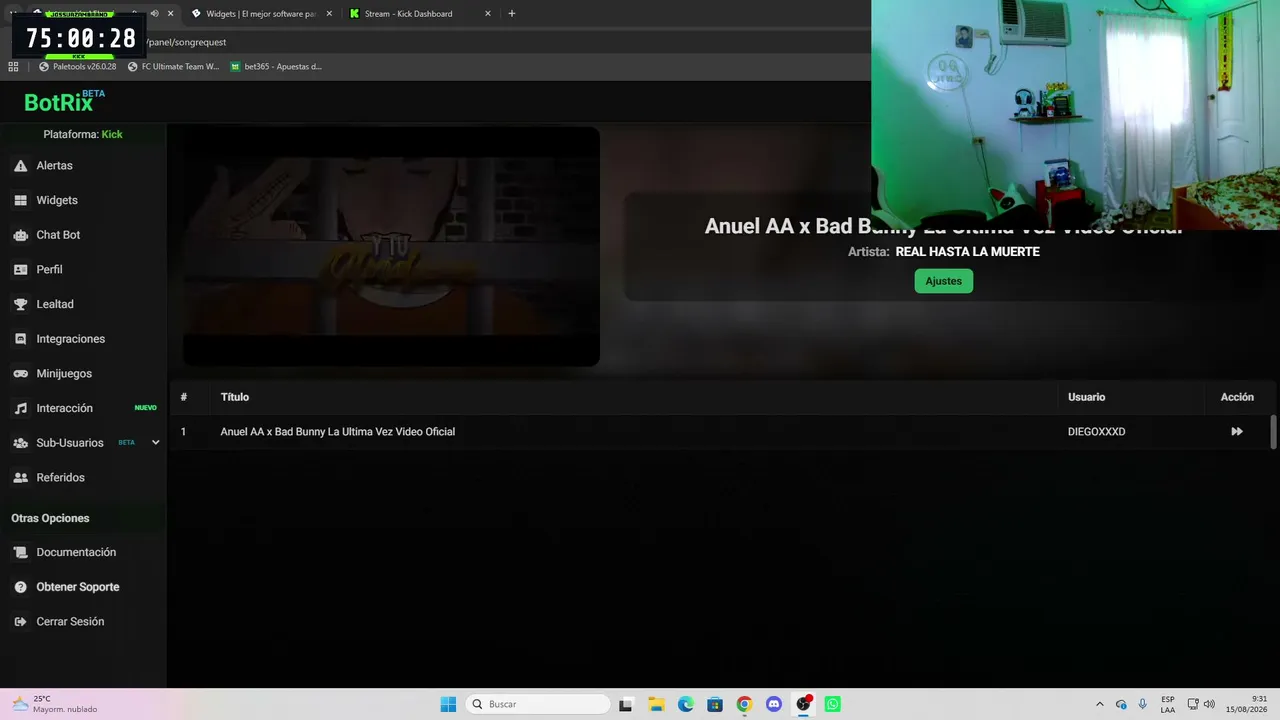
Task: Close the Stream - Kick Dashboard tab
Action: [488, 14]
